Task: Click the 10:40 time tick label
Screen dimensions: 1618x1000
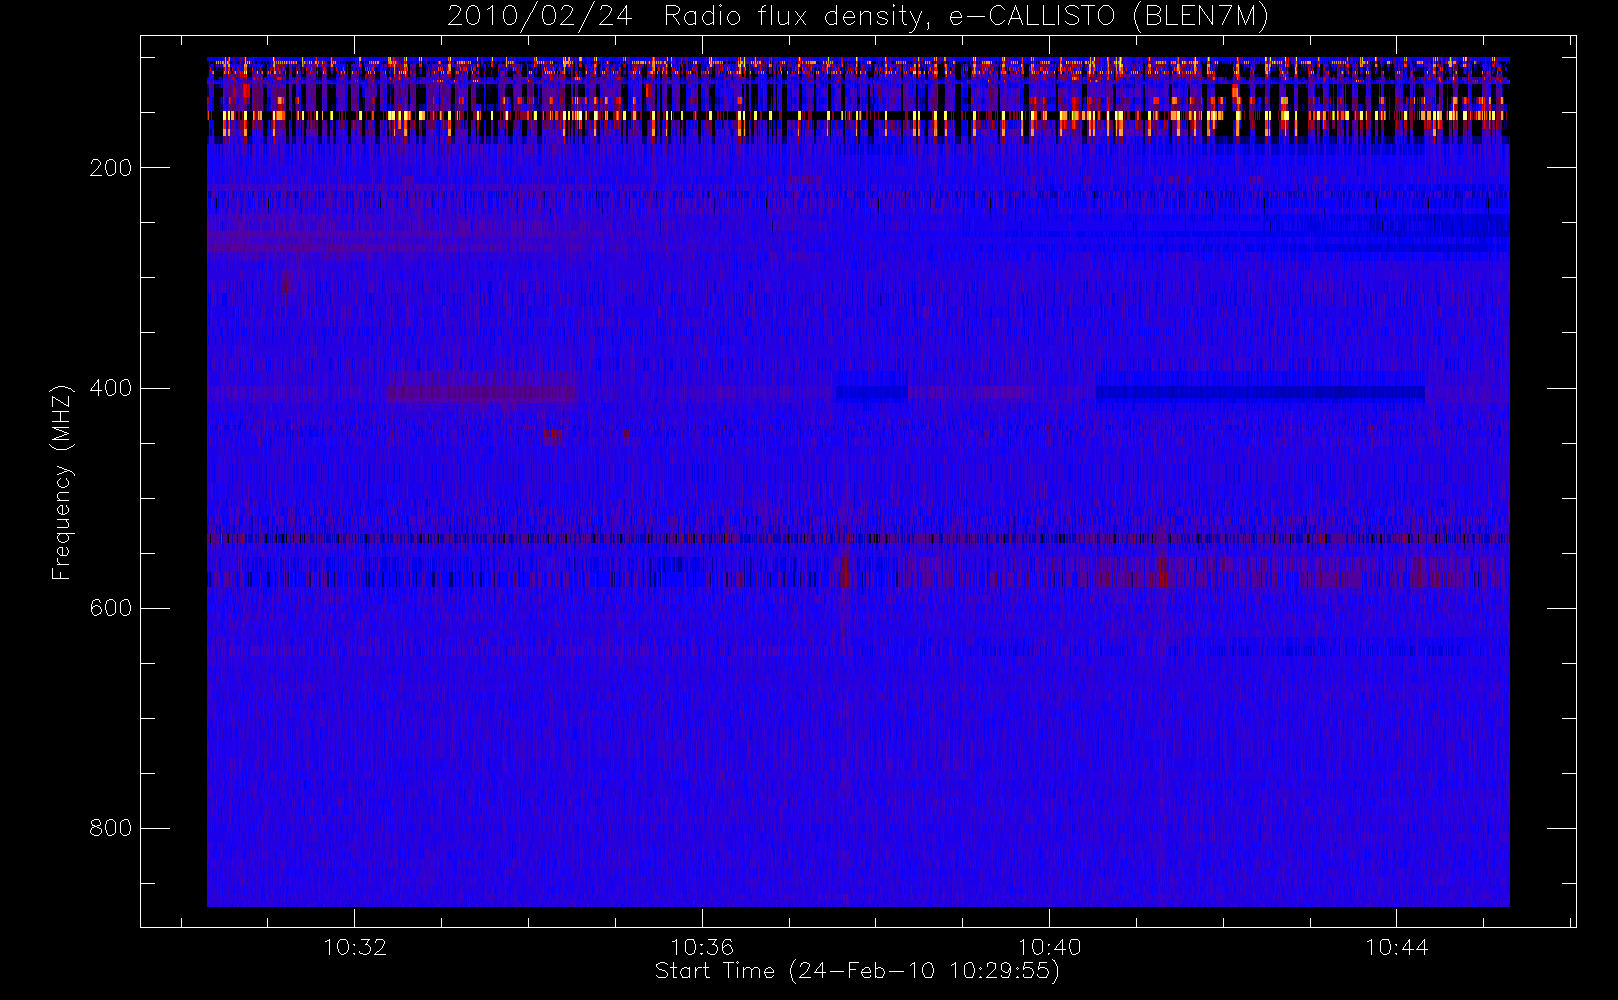Action: (x=1049, y=947)
